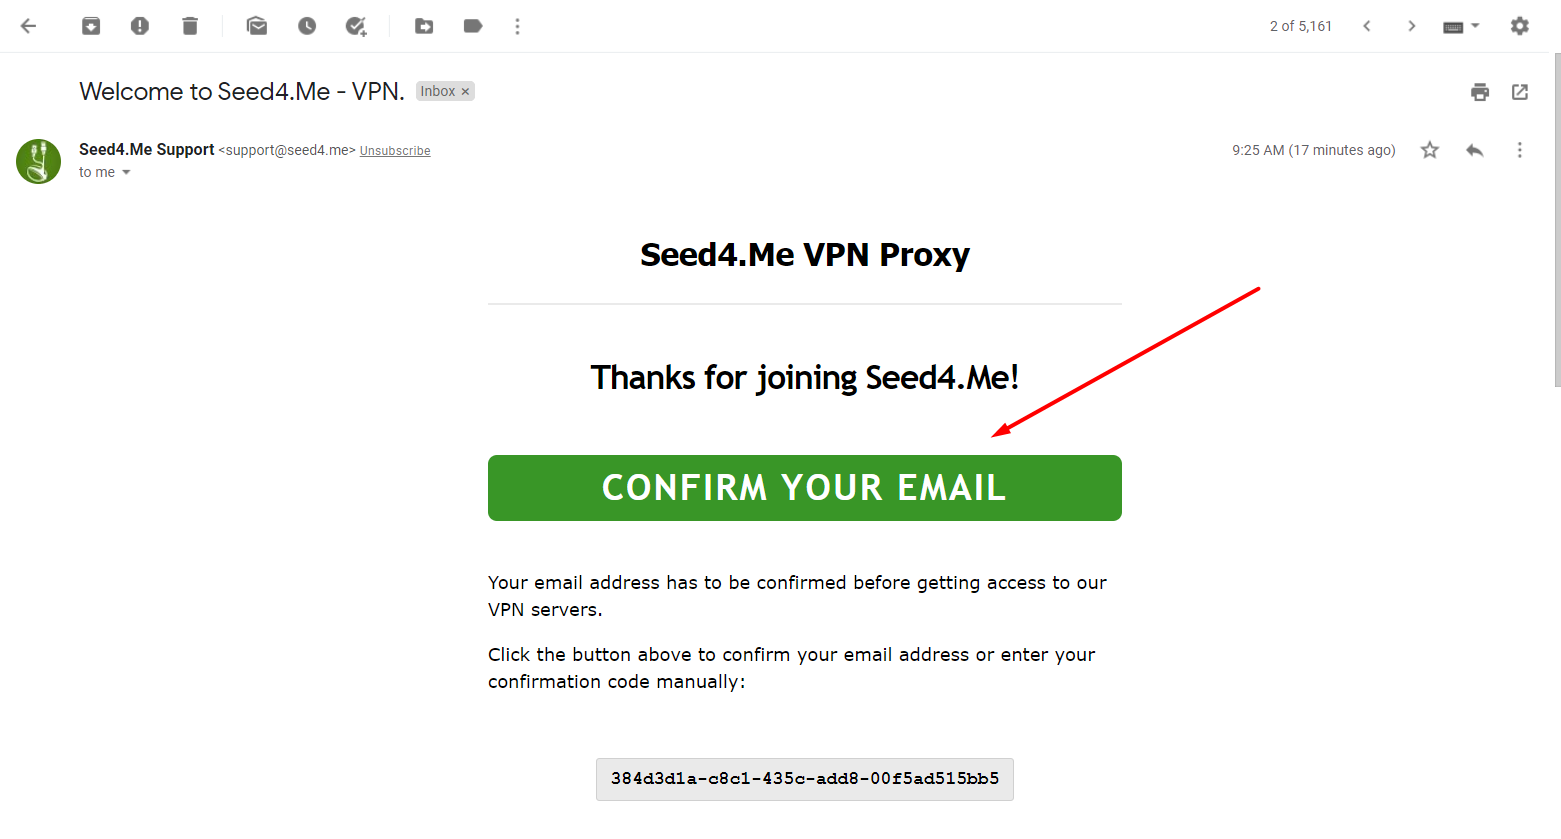Open the Labels icon in toolbar

tap(472, 26)
